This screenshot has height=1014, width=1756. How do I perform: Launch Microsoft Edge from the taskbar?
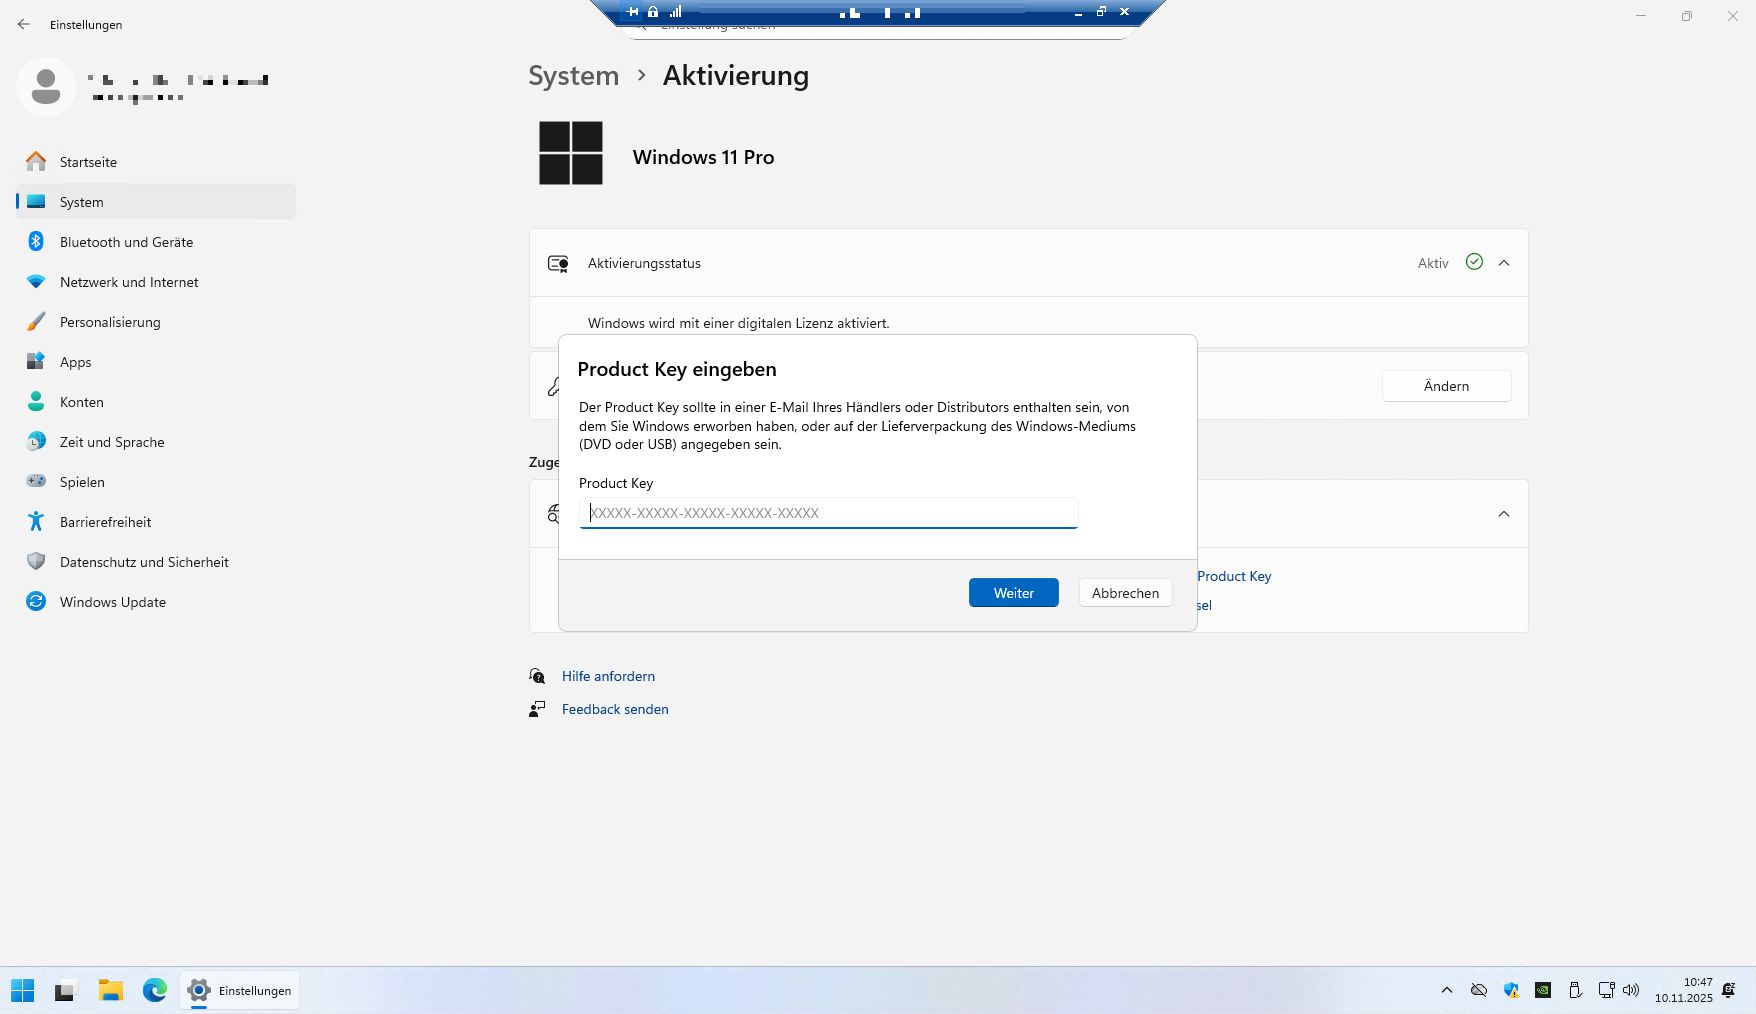[x=154, y=990]
